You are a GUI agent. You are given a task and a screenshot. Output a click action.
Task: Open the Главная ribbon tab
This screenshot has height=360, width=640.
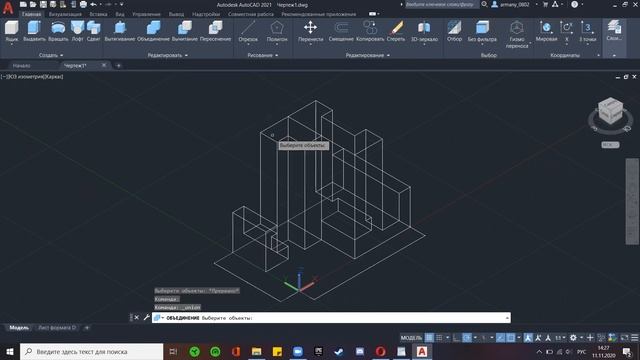click(x=31, y=14)
